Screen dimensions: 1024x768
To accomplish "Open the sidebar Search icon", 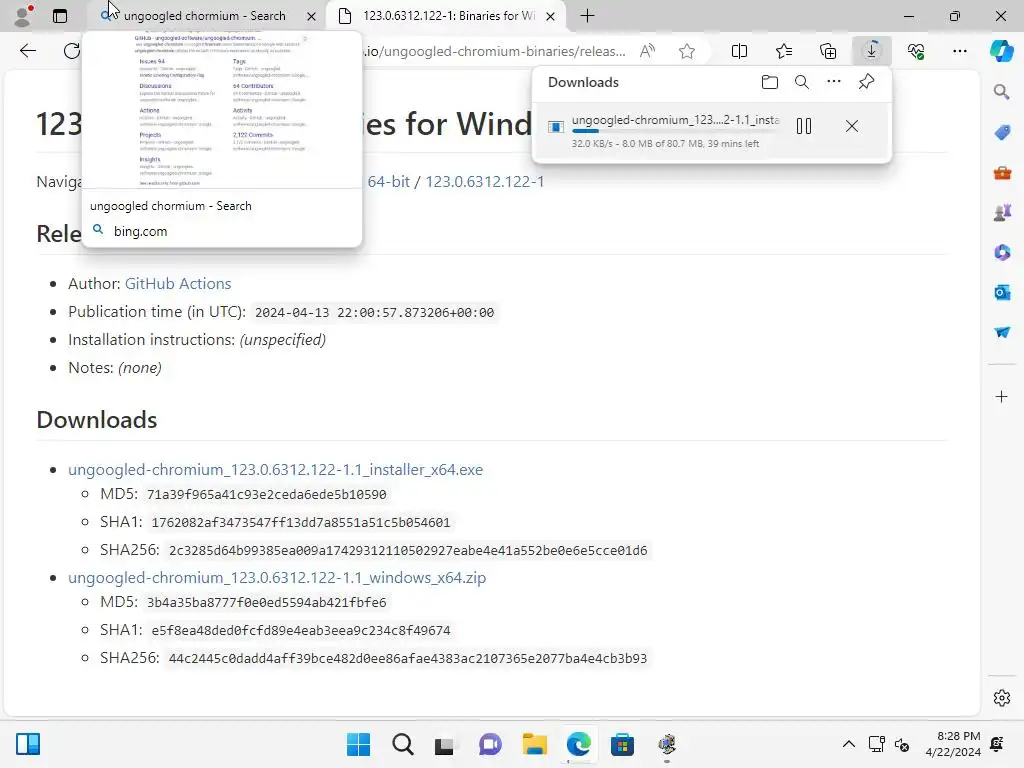I will [1001, 92].
